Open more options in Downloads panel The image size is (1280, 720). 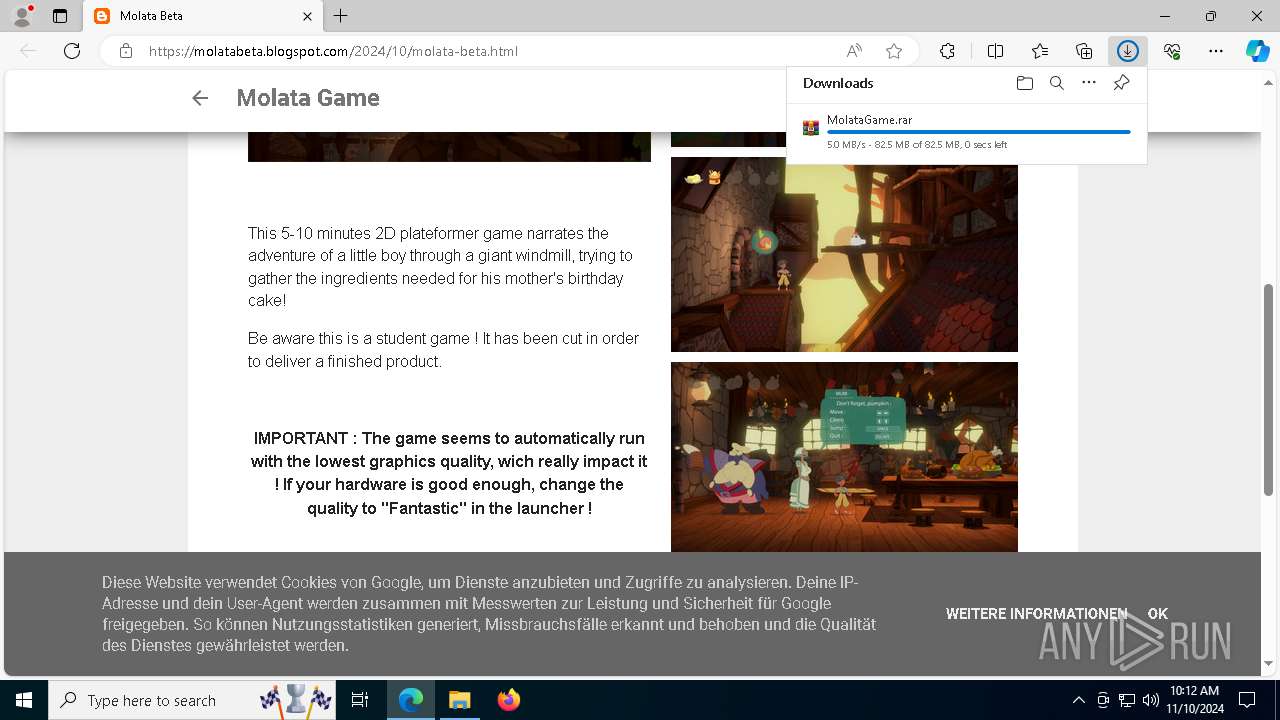click(x=1089, y=83)
